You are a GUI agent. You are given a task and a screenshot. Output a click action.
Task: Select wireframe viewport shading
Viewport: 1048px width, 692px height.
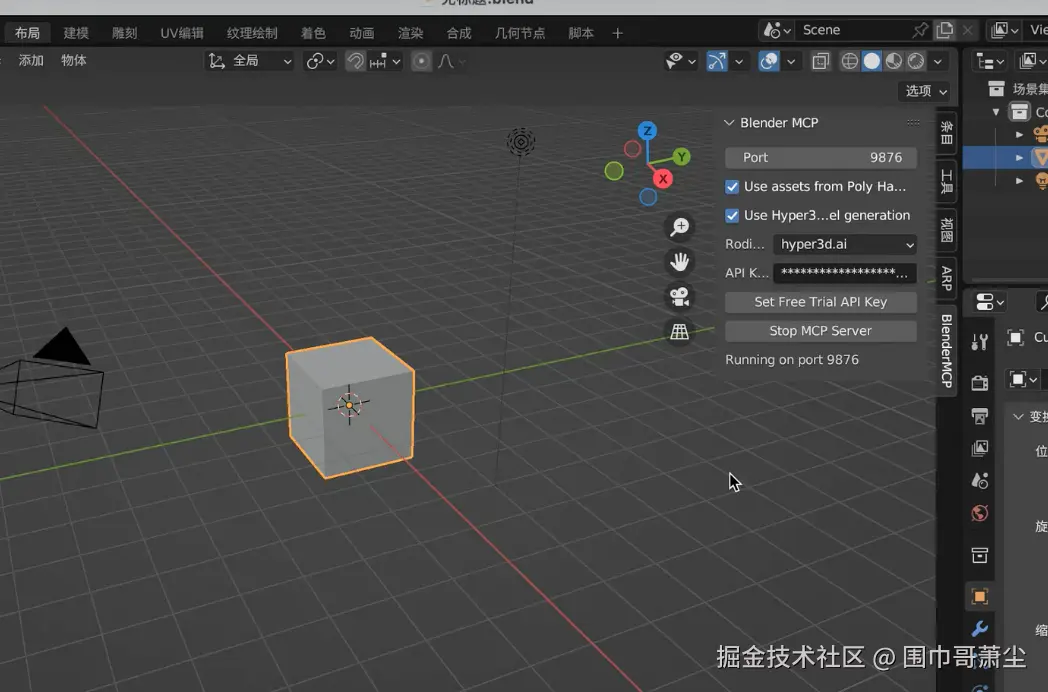pyautogui.click(x=849, y=62)
